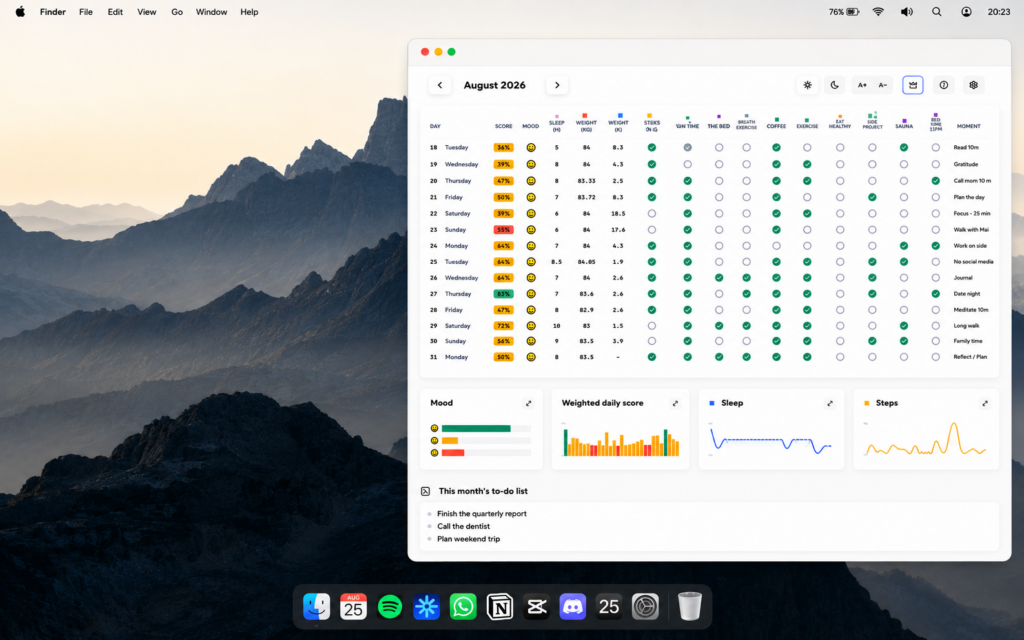This screenshot has width=1024, height=640.
Task: Select the 'Call the dentist' to-do item
Action: (x=463, y=526)
